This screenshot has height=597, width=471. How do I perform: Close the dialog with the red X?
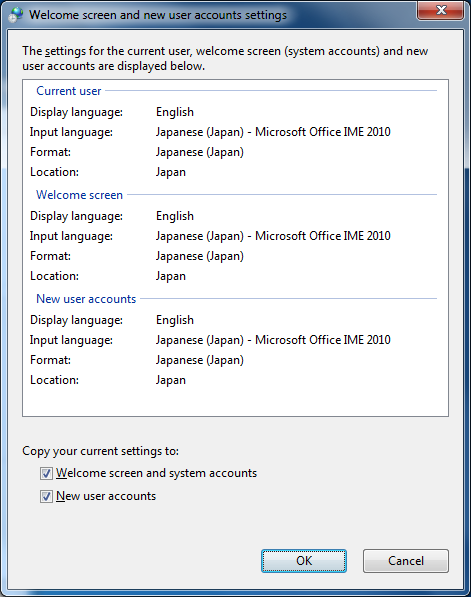pyautogui.click(x=441, y=10)
